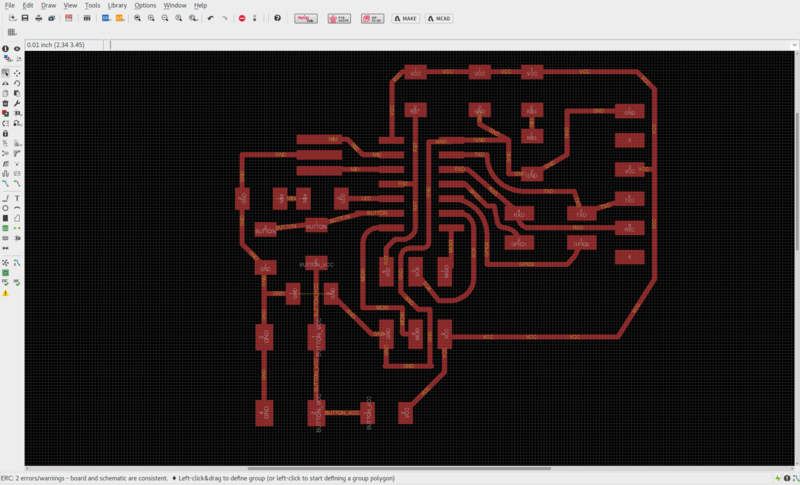Open the Grid settings icon
Screen dimensions: 800x485
coord(12,32)
